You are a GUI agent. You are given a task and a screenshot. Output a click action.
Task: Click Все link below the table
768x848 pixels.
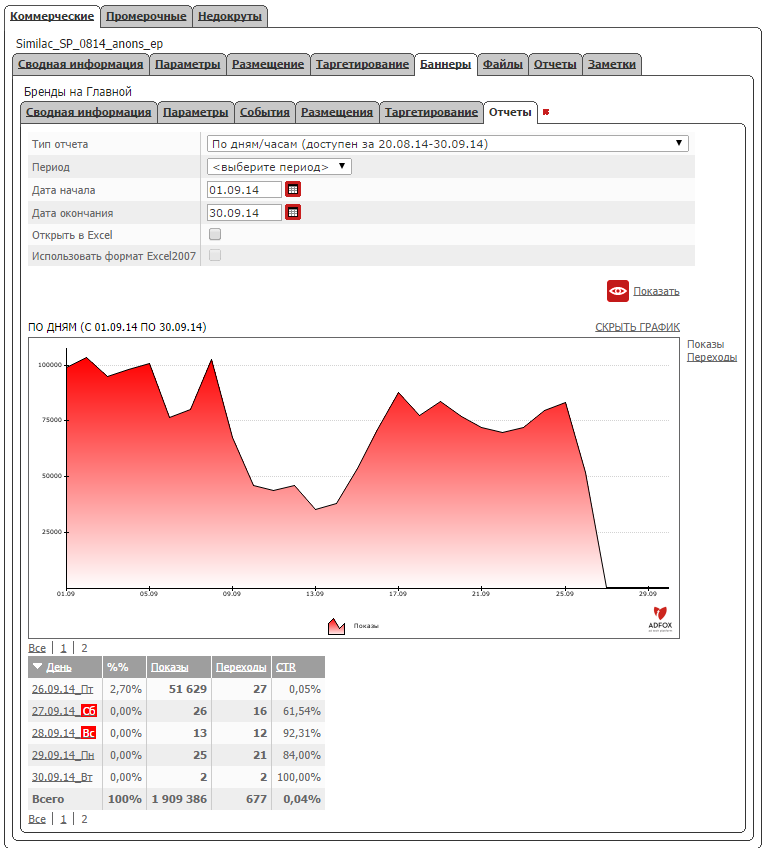tap(37, 819)
